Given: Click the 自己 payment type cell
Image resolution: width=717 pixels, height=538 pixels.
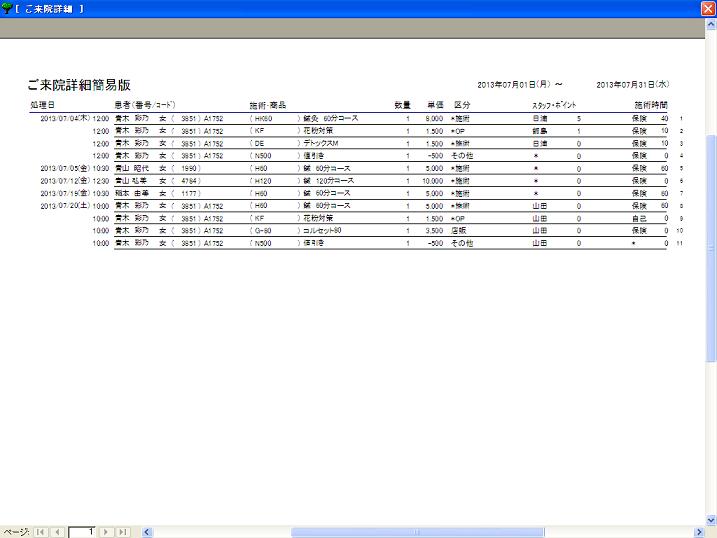Looking at the screenshot, I should [x=639, y=218].
